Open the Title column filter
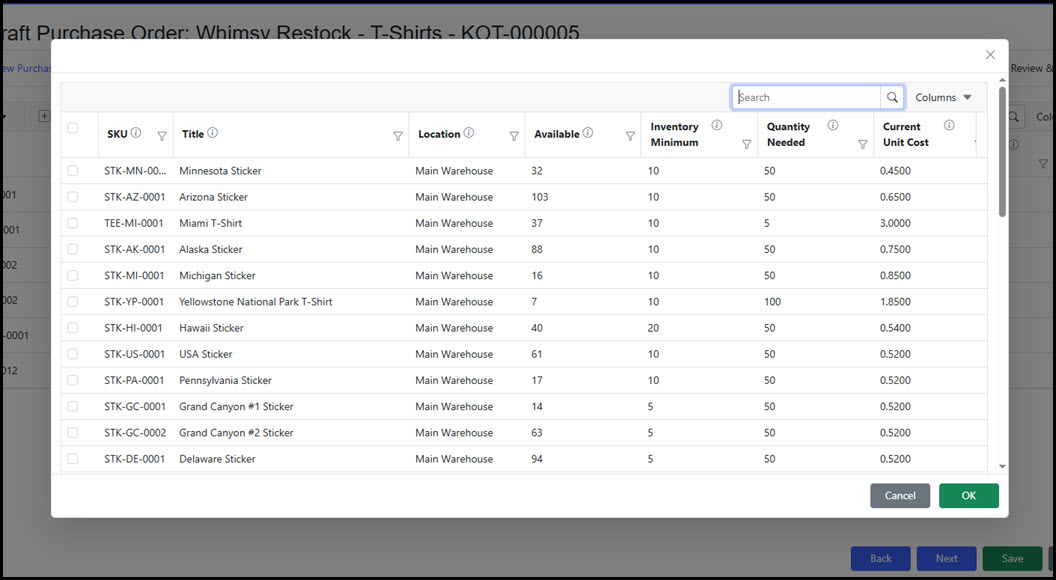The image size is (1056, 580). (398, 136)
